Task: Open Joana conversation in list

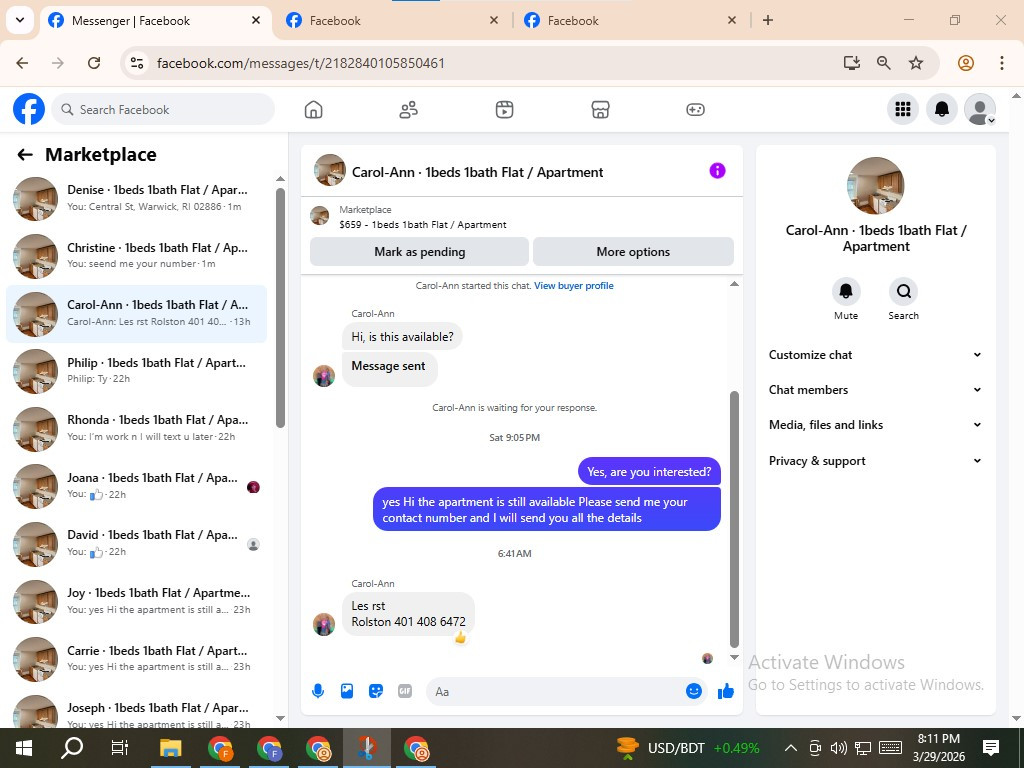Action: pyautogui.click(x=136, y=486)
